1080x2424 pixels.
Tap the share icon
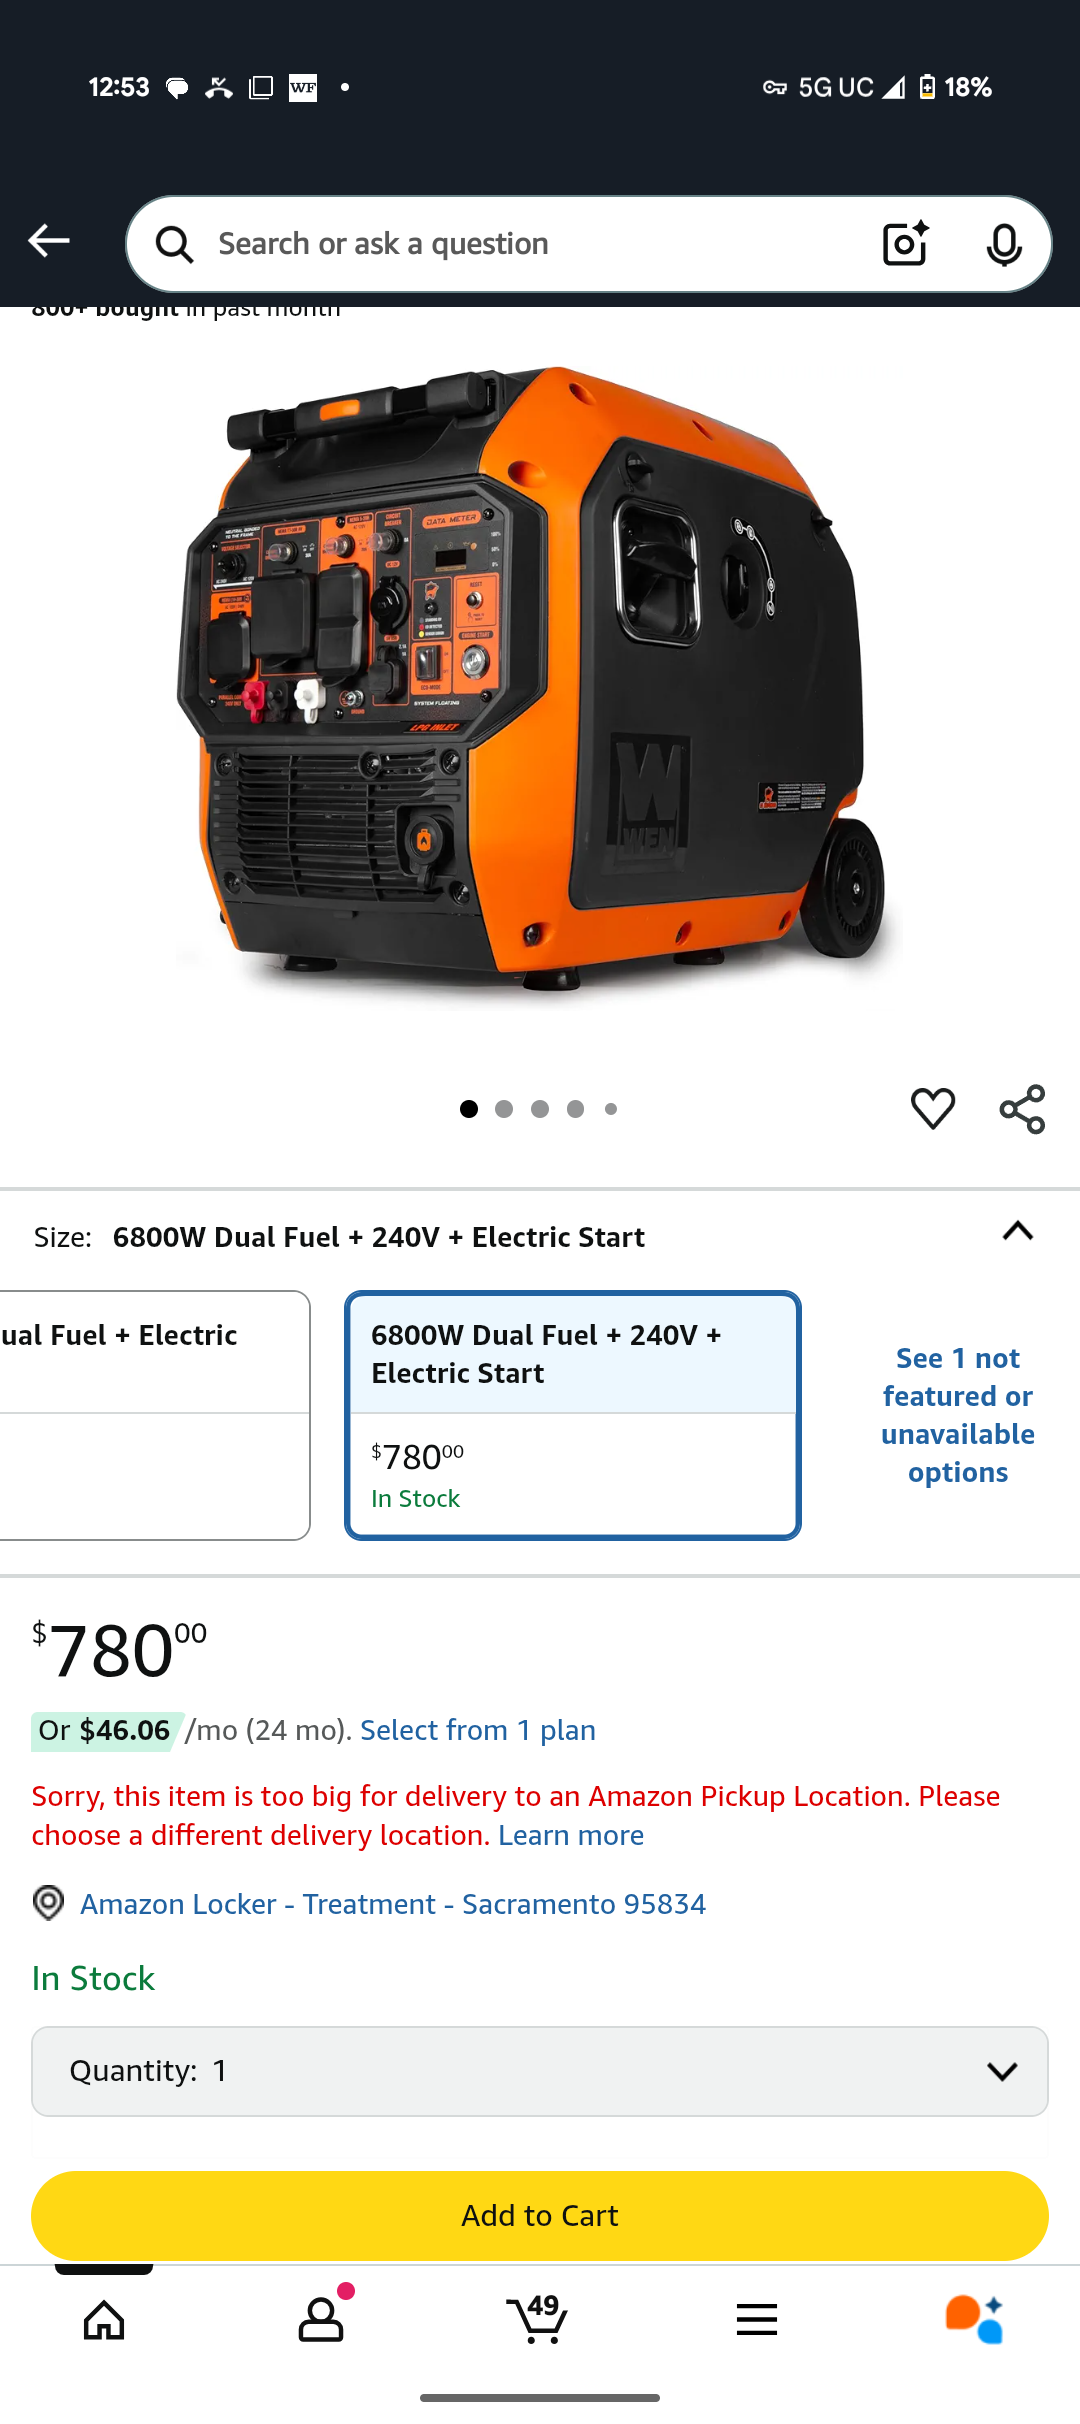coord(1022,1109)
